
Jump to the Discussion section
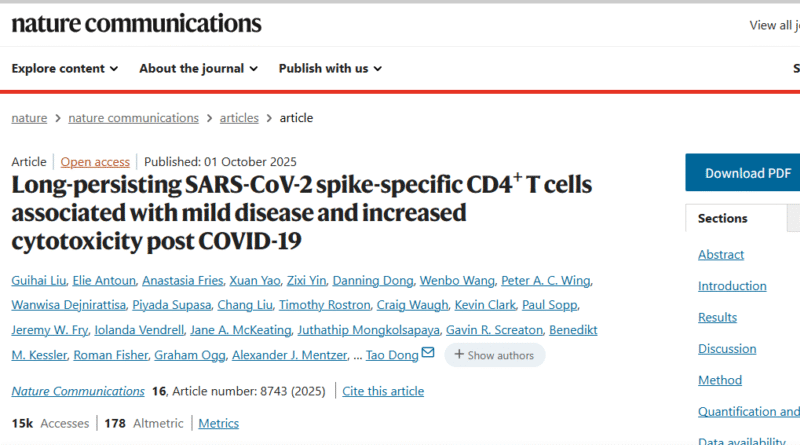point(727,349)
